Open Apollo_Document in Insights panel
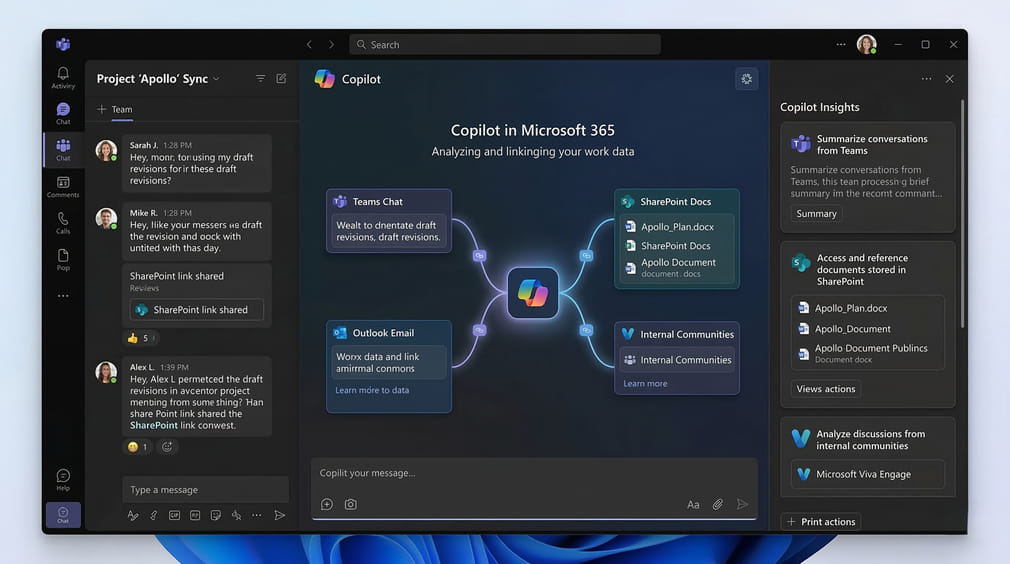This screenshot has width=1010, height=564. 844,329
